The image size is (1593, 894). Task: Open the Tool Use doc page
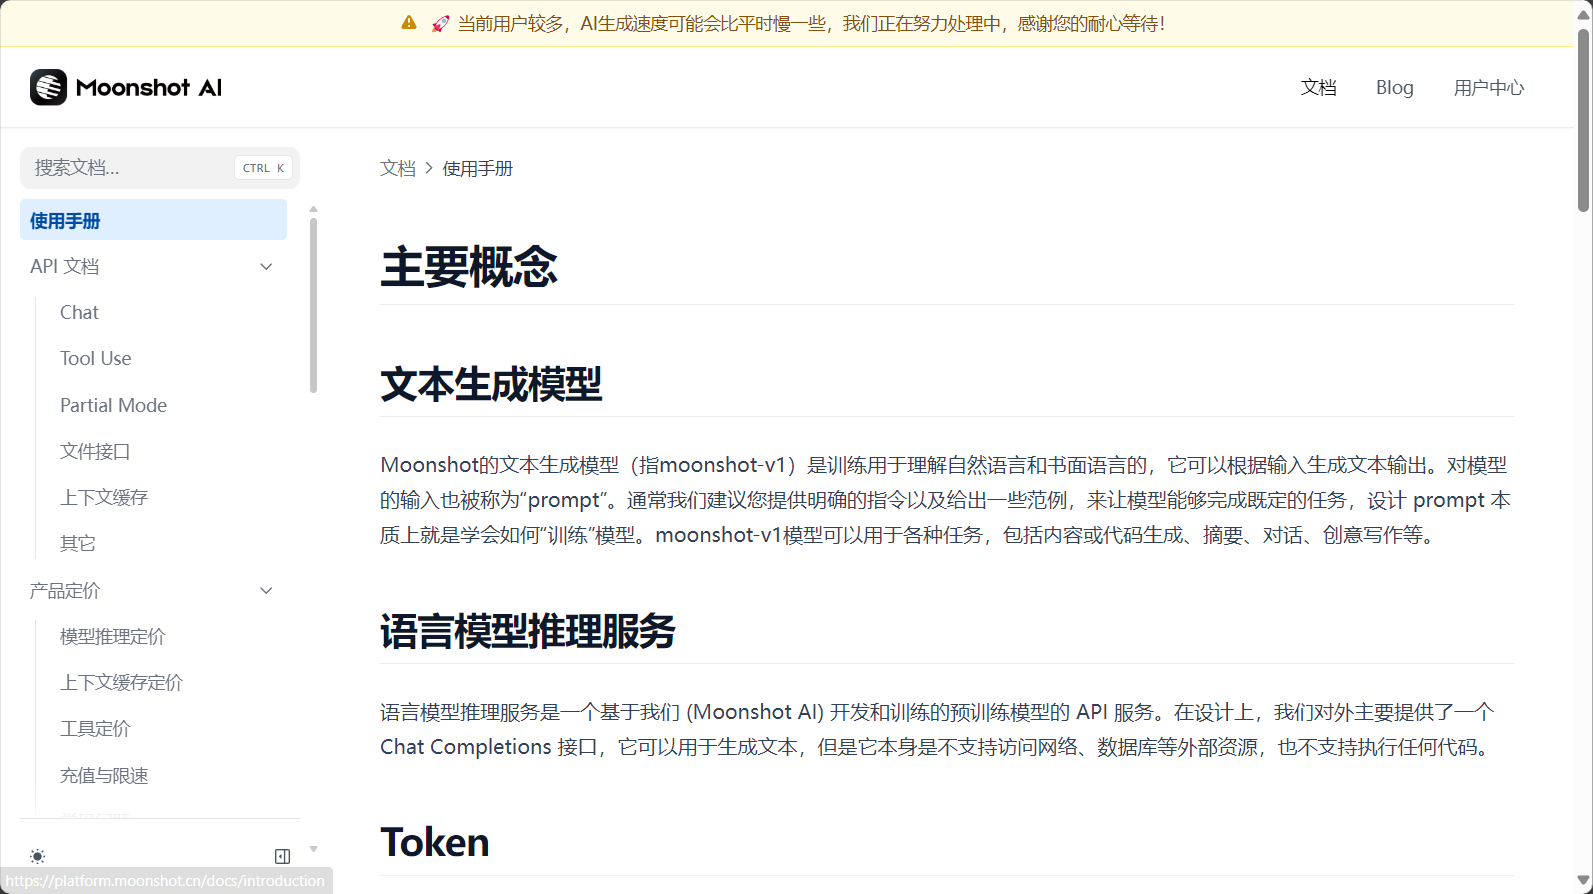click(x=95, y=358)
